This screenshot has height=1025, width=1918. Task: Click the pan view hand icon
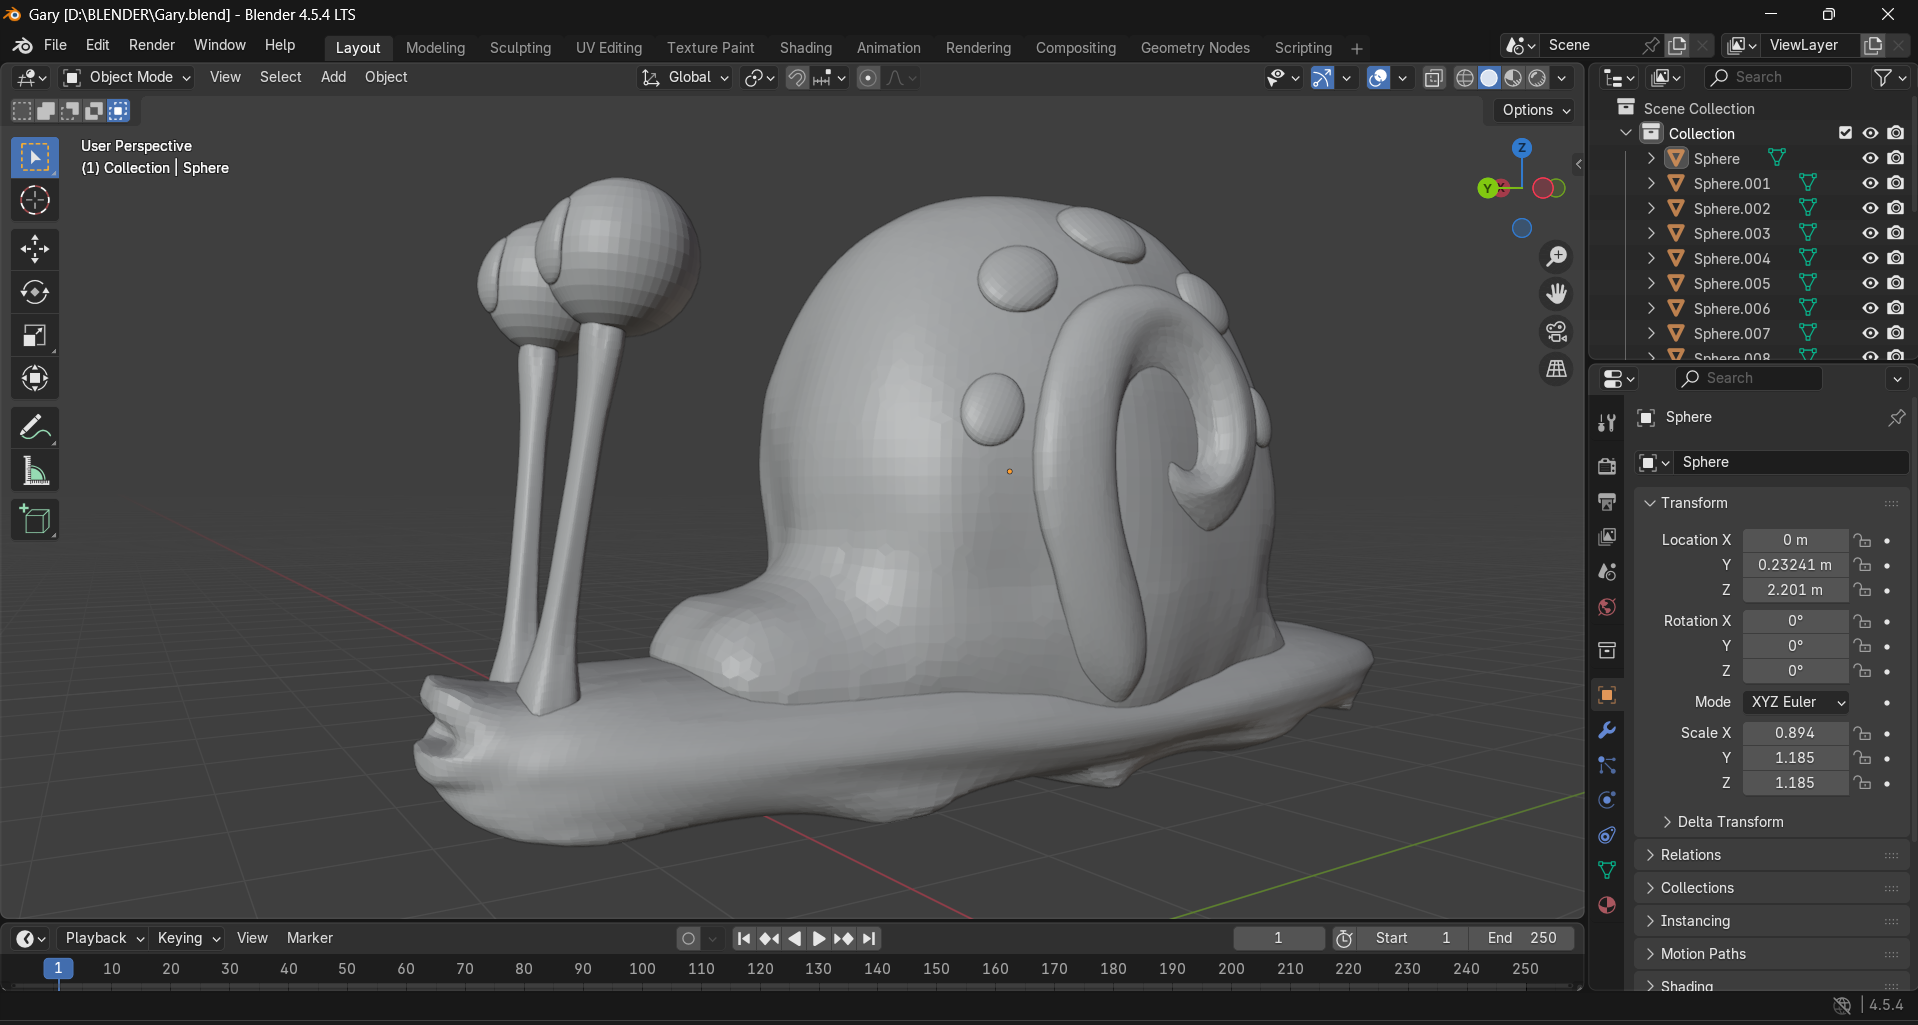(1556, 294)
